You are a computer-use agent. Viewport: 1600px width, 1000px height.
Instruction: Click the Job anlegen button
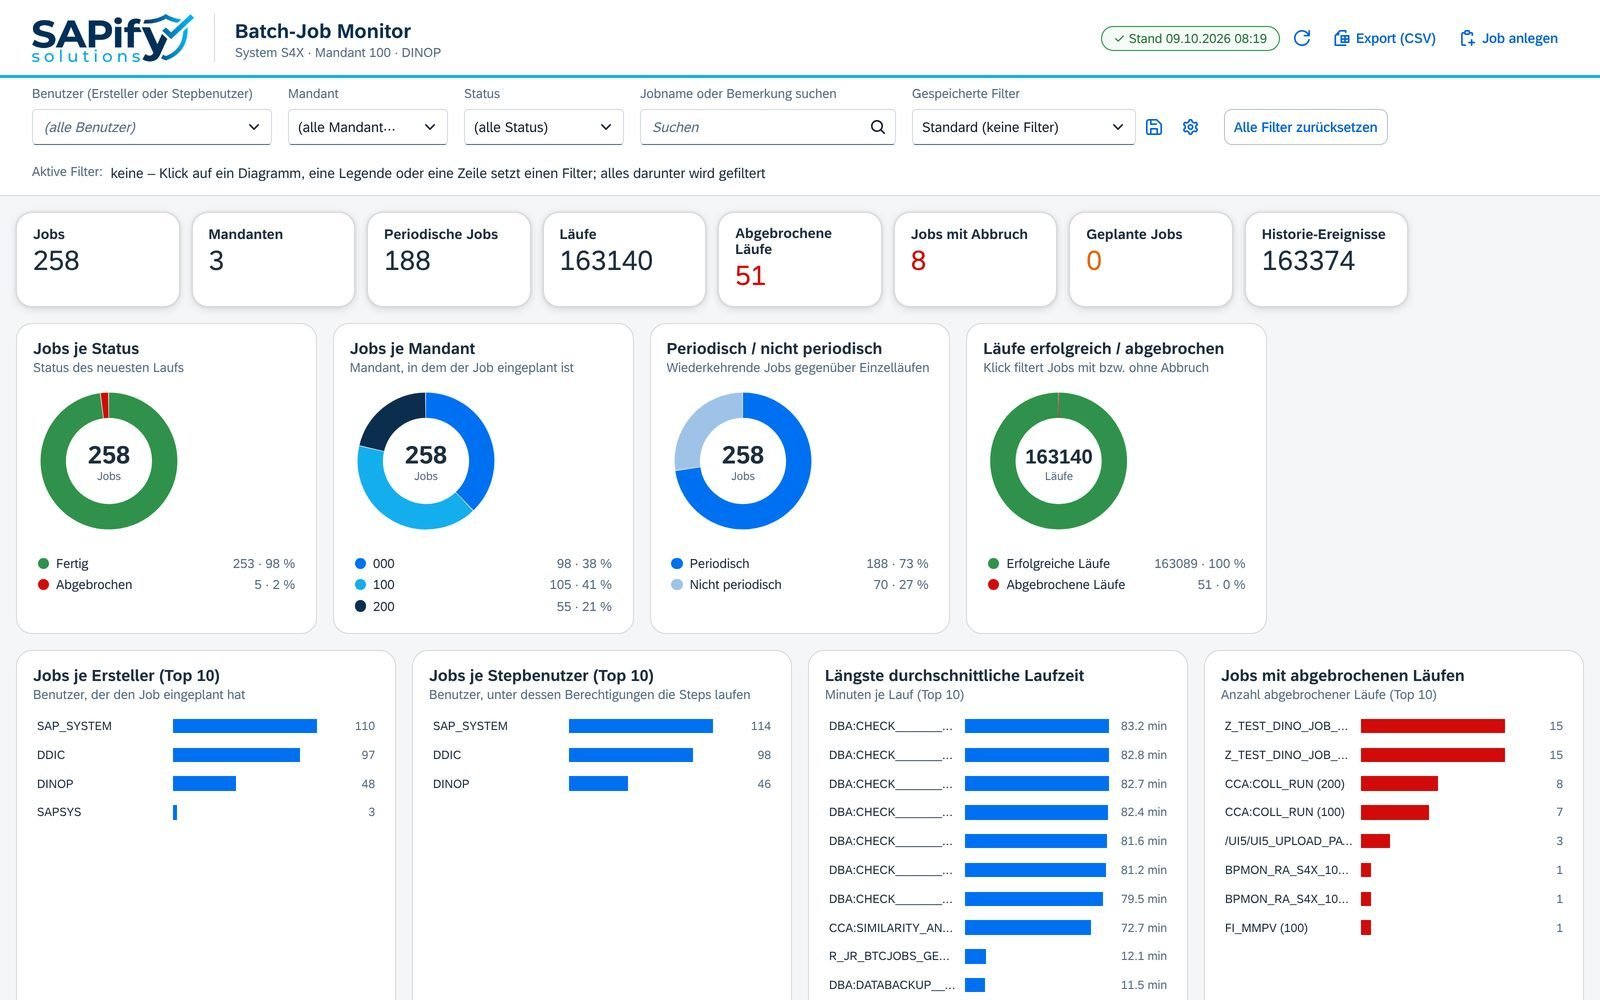1509,38
